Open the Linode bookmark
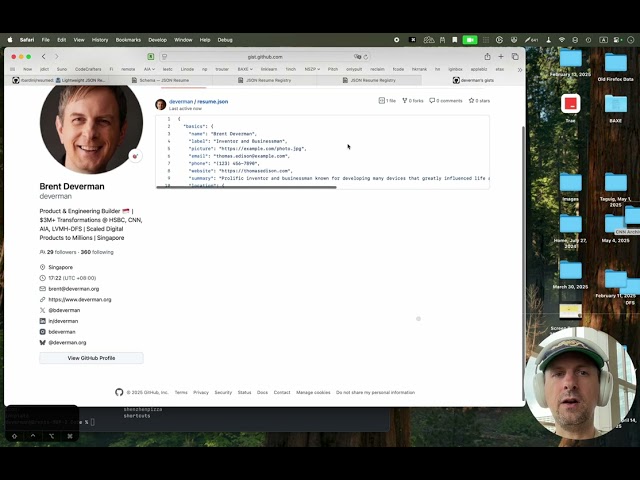 click(x=187, y=69)
